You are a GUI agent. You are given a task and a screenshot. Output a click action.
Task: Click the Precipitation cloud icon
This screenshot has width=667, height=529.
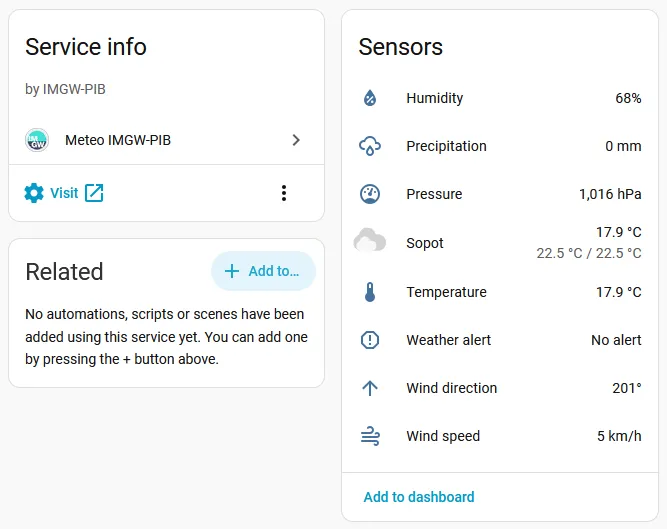pyautogui.click(x=370, y=146)
